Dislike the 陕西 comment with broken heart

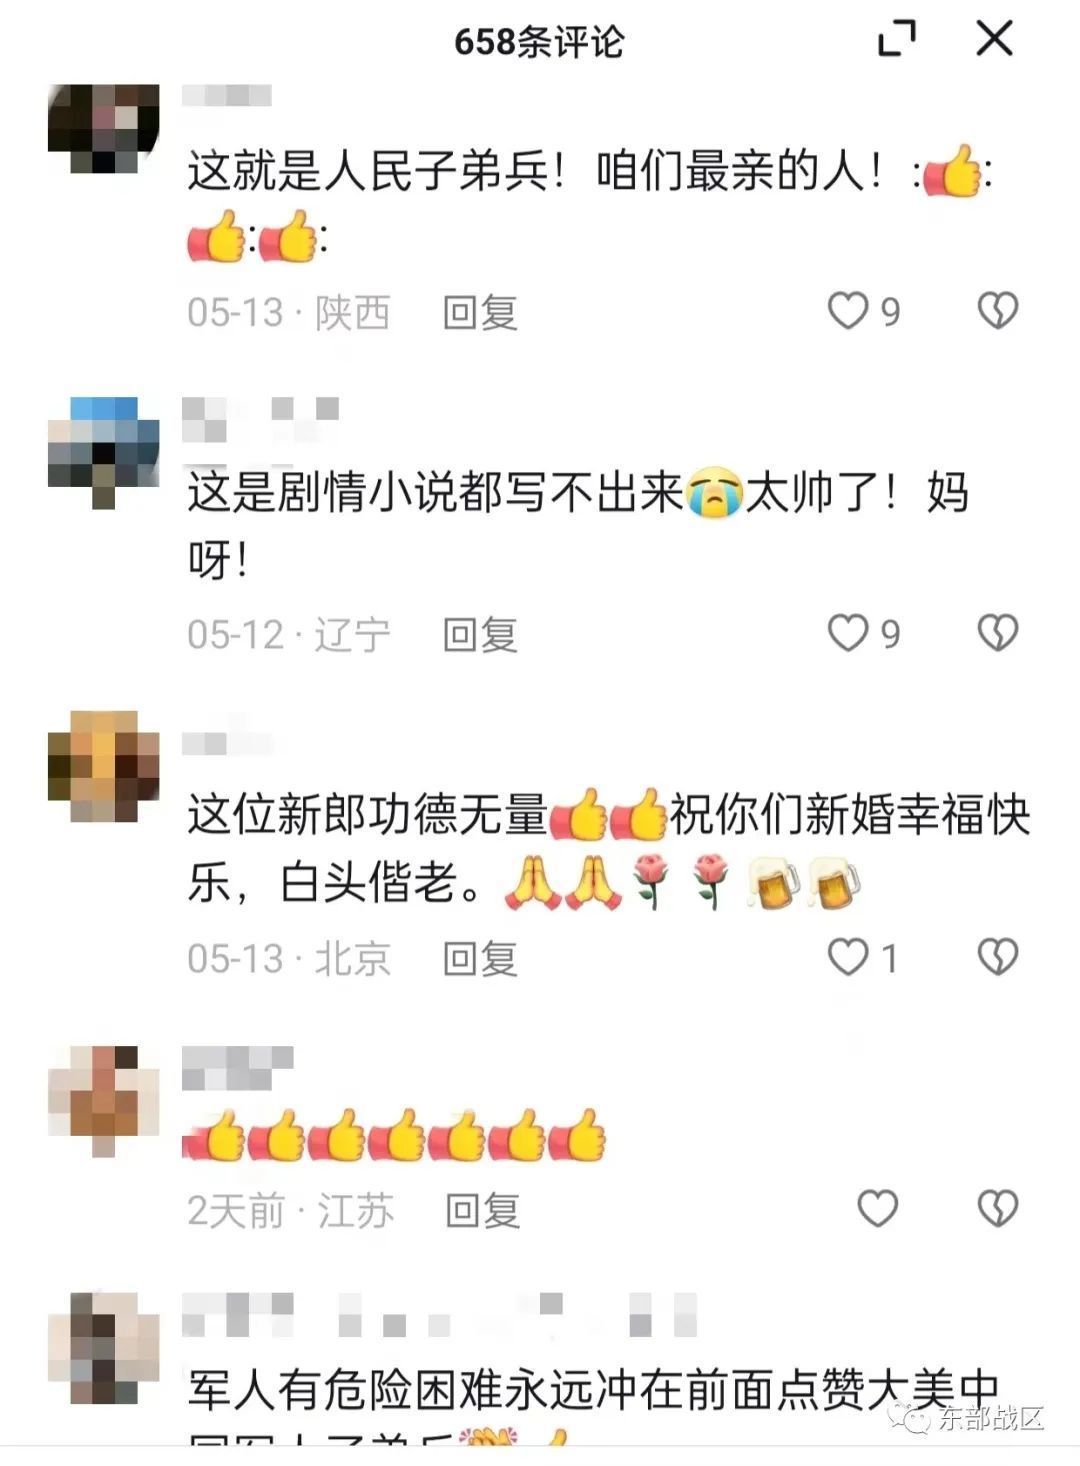coord(997,311)
